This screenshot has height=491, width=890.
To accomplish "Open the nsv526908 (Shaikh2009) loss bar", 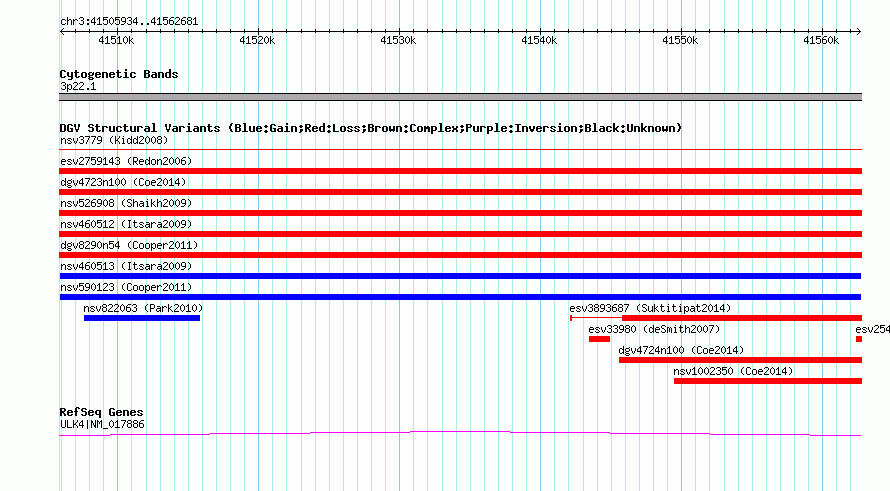I will [x=460, y=213].
